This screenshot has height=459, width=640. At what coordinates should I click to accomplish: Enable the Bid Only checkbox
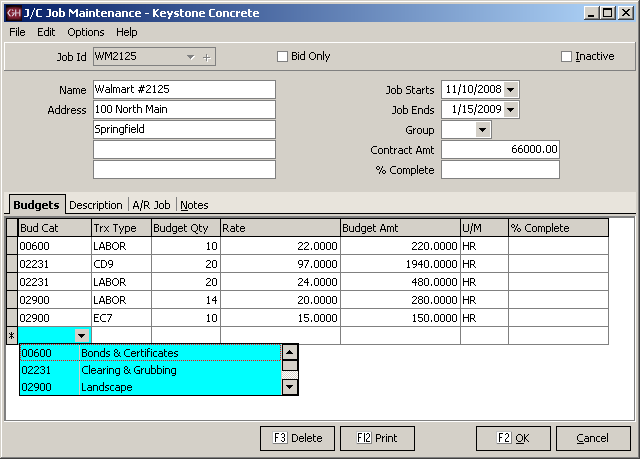[283, 57]
